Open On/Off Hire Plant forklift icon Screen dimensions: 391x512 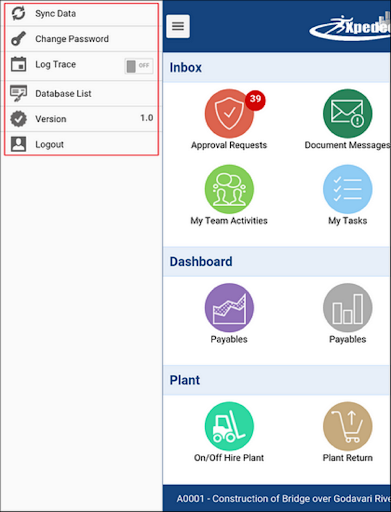[x=229, y=426]
